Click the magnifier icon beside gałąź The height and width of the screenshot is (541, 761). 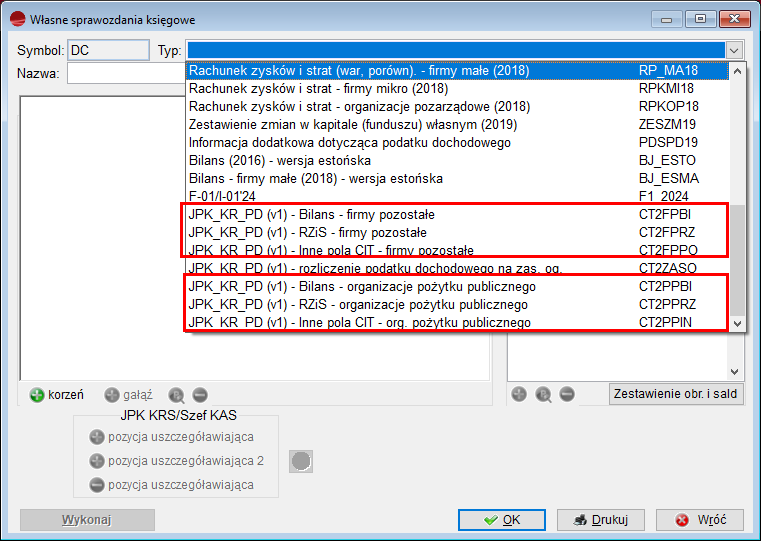click(177, 395)
